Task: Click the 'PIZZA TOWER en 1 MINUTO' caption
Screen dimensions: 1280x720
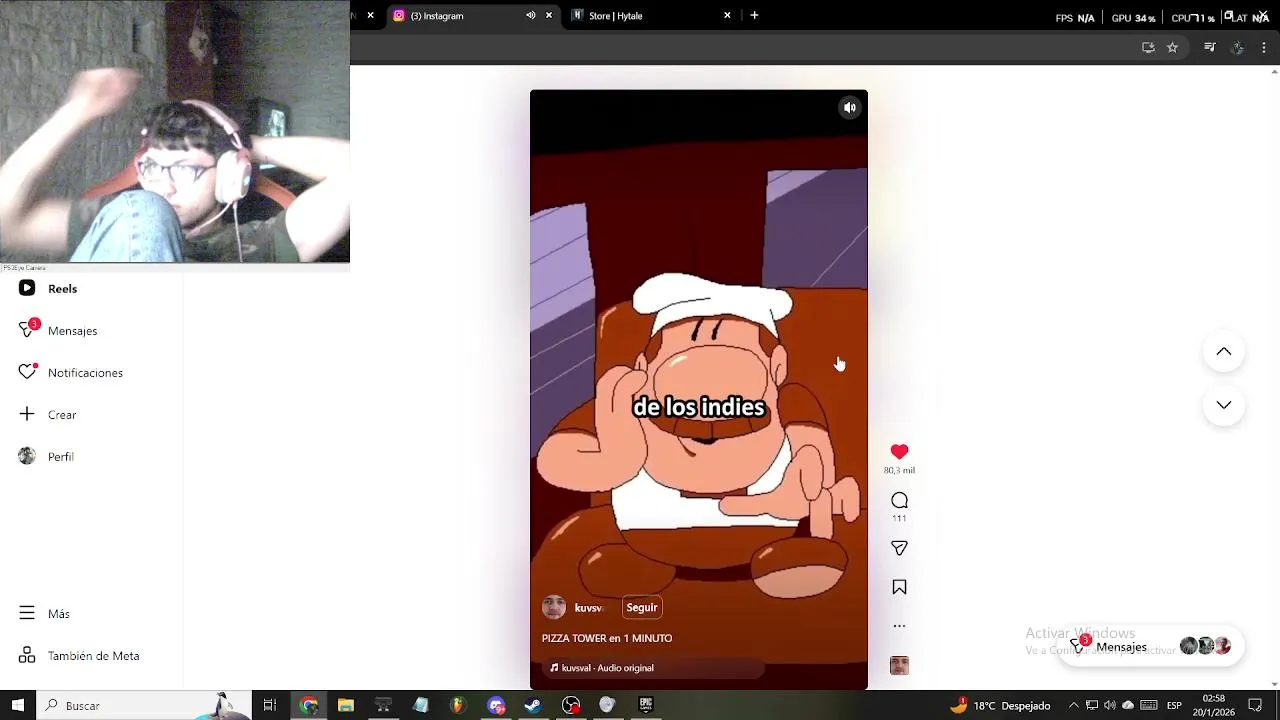Action: 607,638
